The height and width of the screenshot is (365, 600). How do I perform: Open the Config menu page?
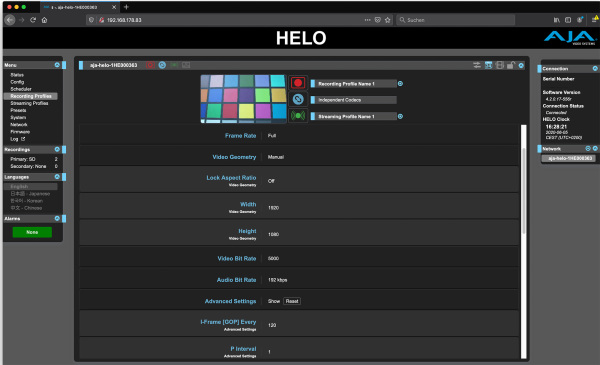[17, 82]
